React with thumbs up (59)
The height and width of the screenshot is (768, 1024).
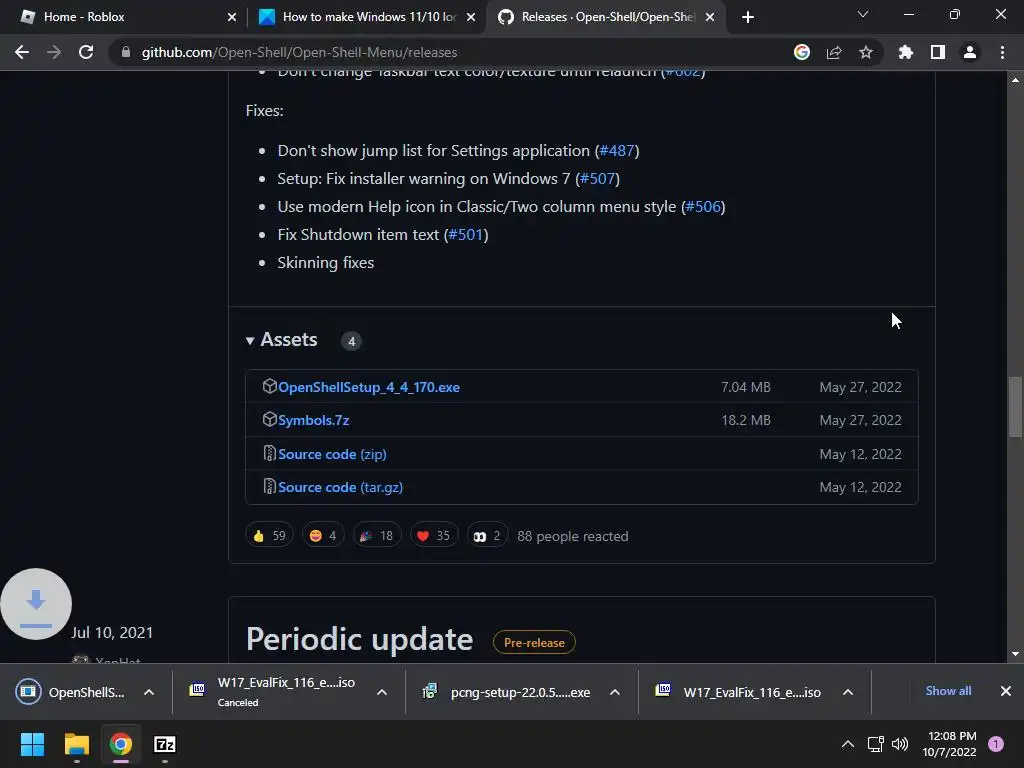pos(270,536)
